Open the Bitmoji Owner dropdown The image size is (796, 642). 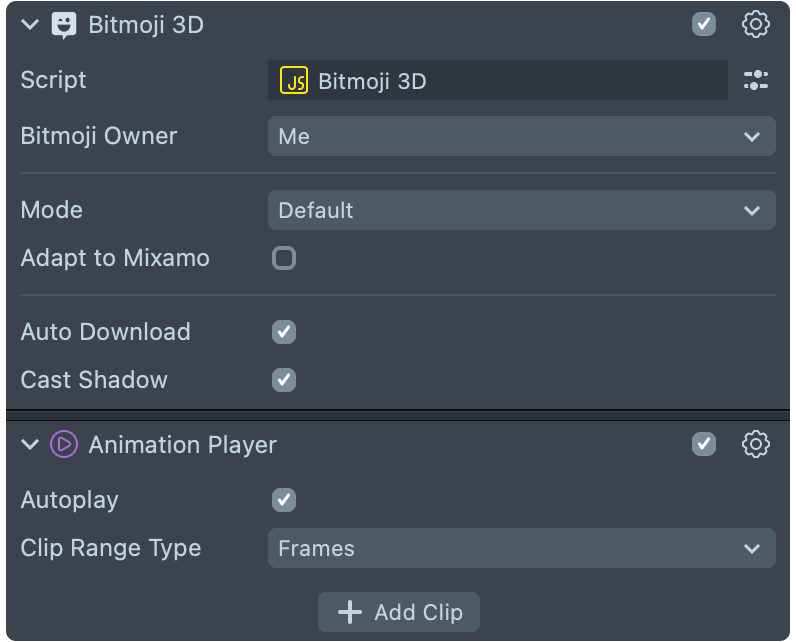[521, 137]
